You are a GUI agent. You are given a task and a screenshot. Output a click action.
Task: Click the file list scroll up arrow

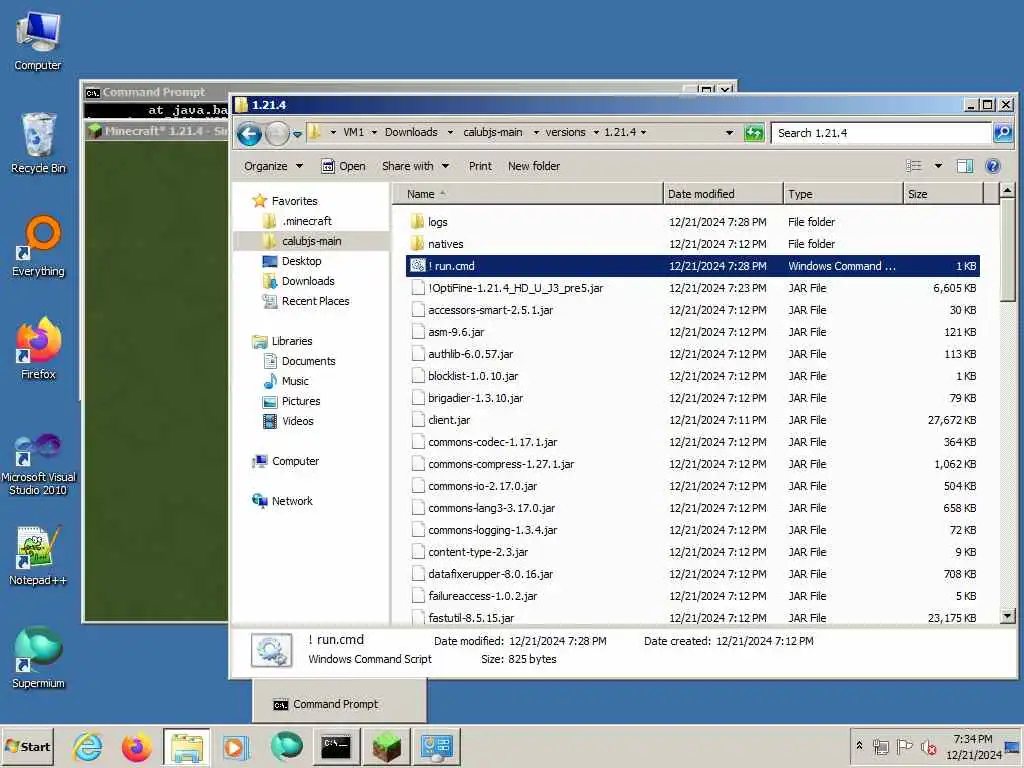(x=1008, y=191)
